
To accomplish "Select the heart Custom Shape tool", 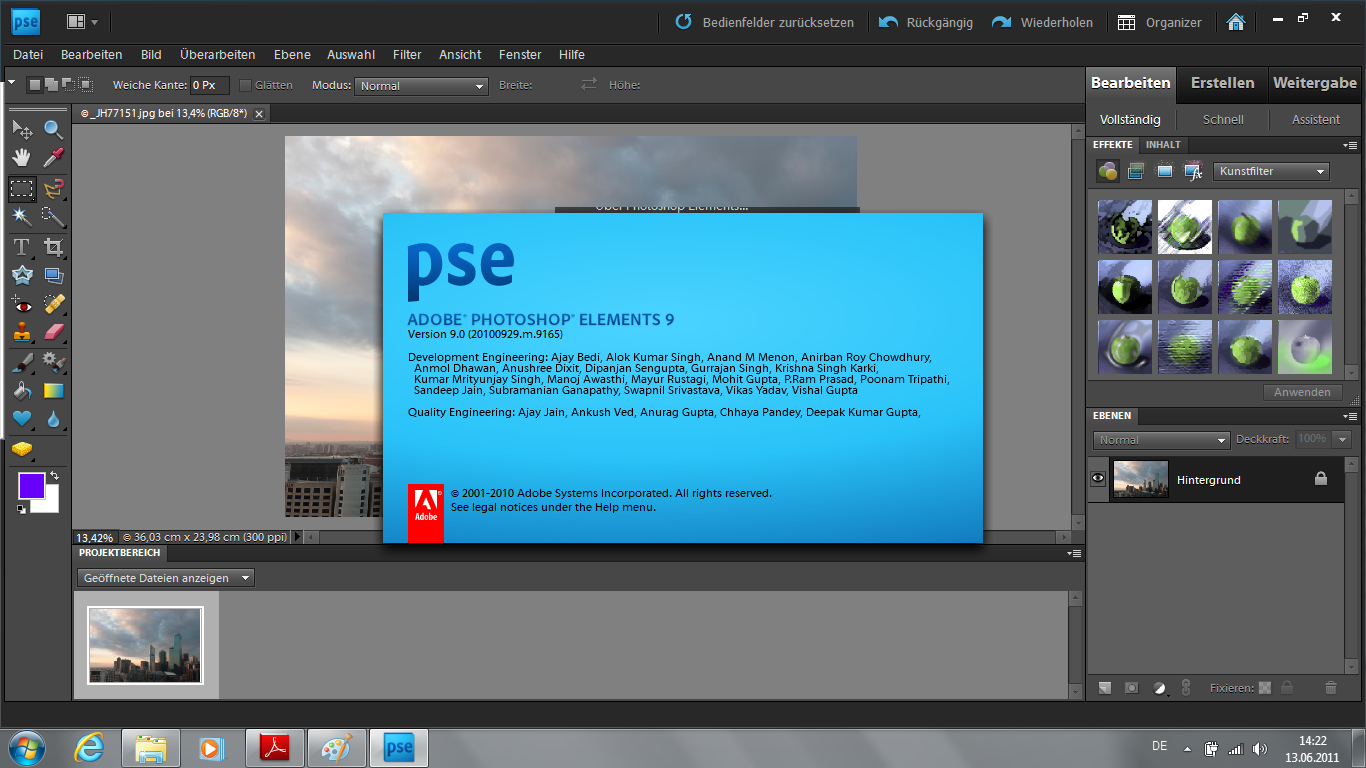I will coord(22,419).
